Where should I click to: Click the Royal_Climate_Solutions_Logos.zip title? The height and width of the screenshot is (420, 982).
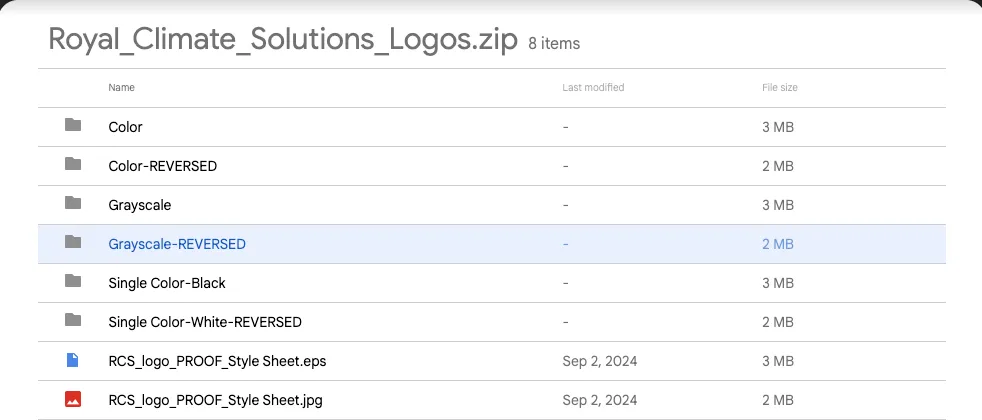pos(283,40)
